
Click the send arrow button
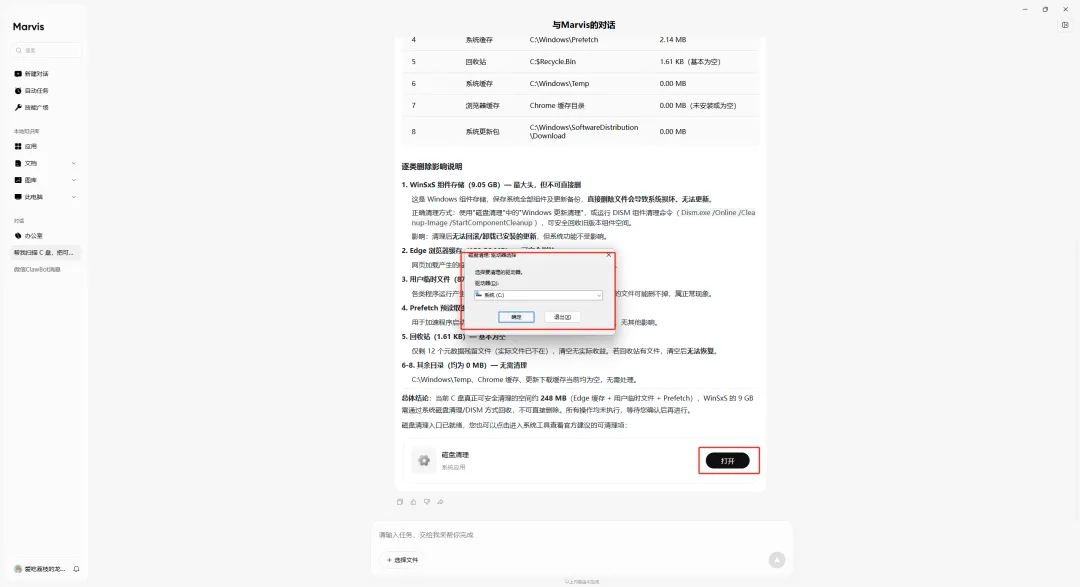[776, 560]
